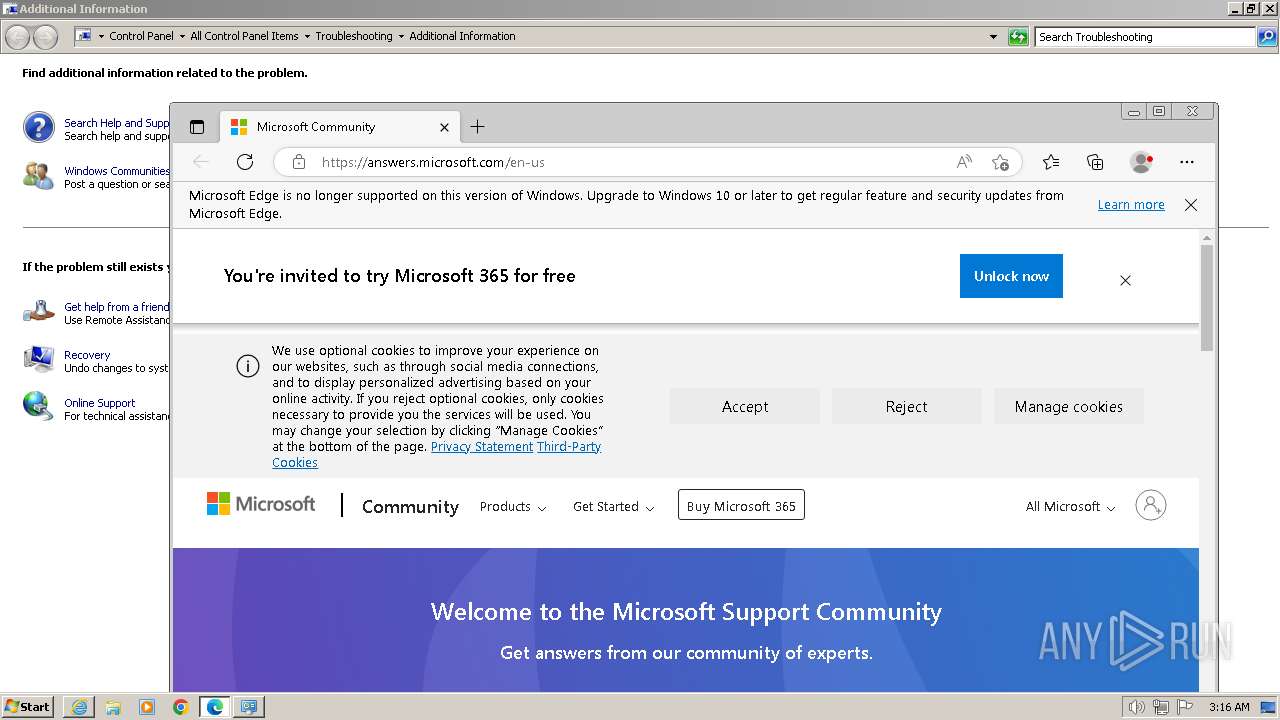Click the Edge page vertical scrollbar

click(1207, 297)
